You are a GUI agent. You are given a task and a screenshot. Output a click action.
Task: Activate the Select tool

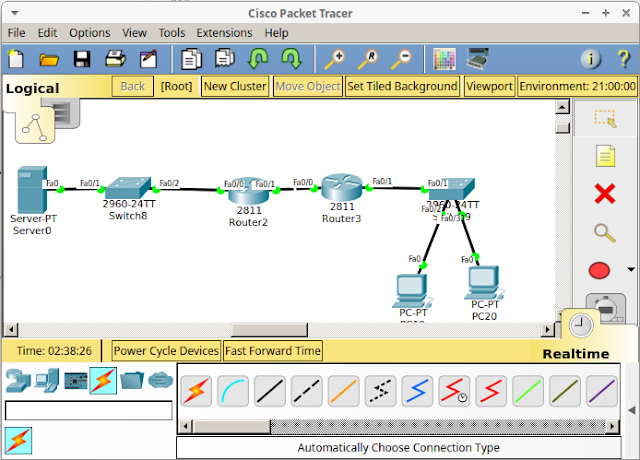click(x=605, y=119)
